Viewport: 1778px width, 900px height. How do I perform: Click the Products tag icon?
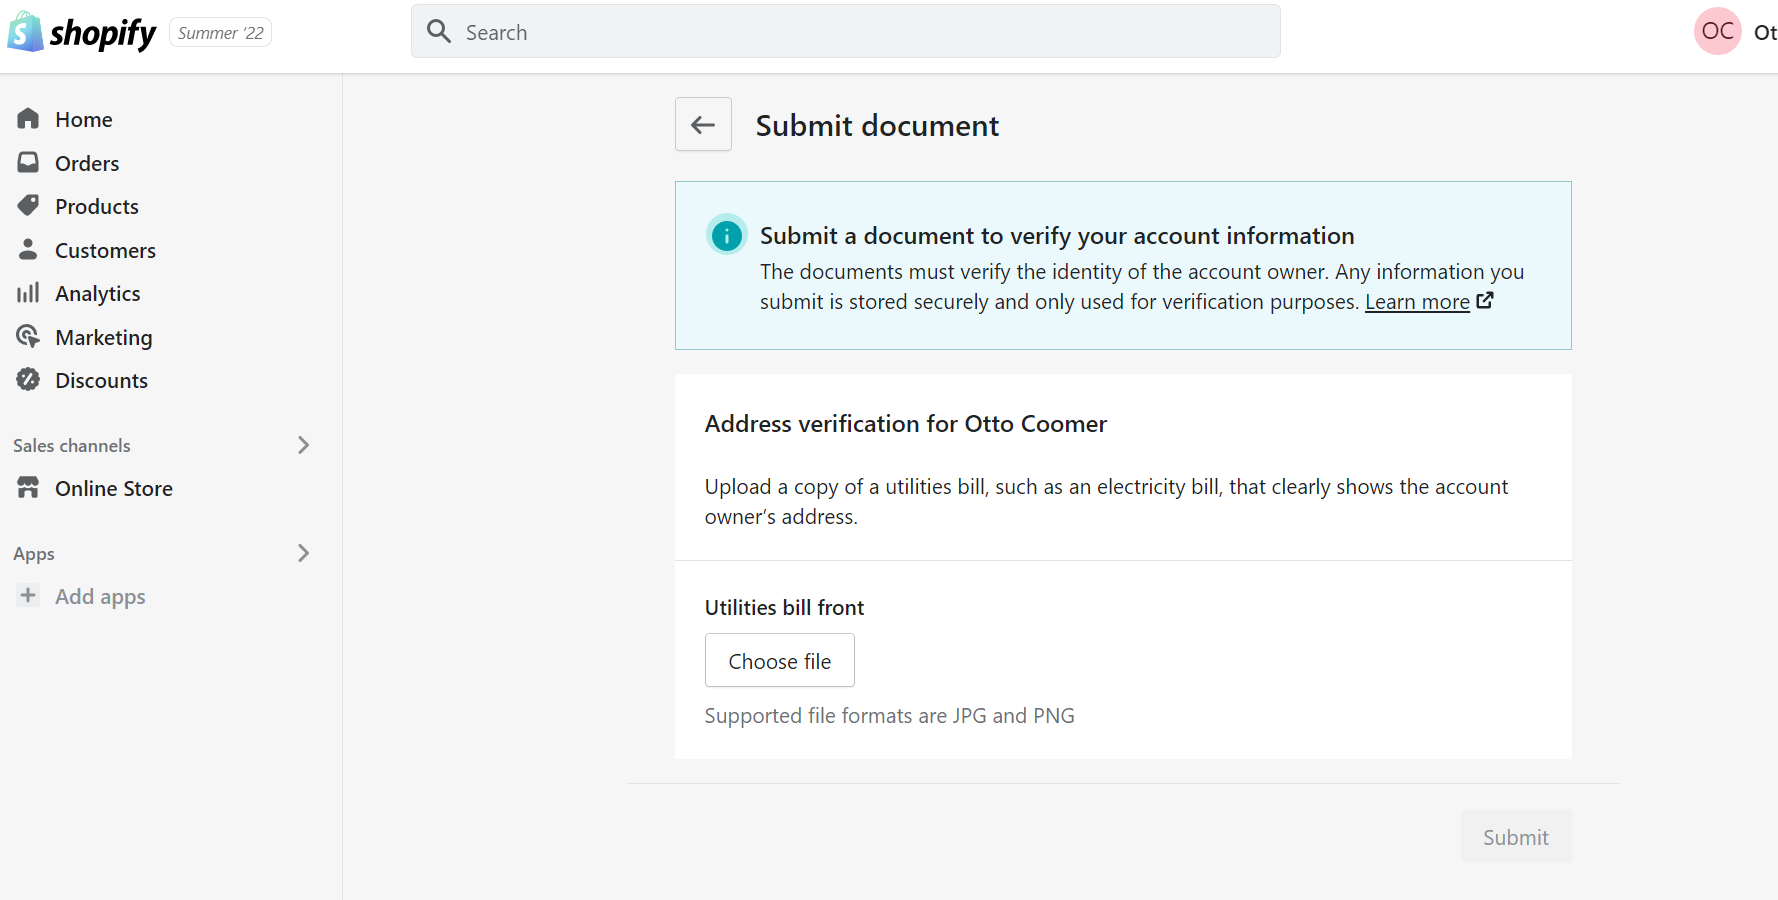coord(28,205)
